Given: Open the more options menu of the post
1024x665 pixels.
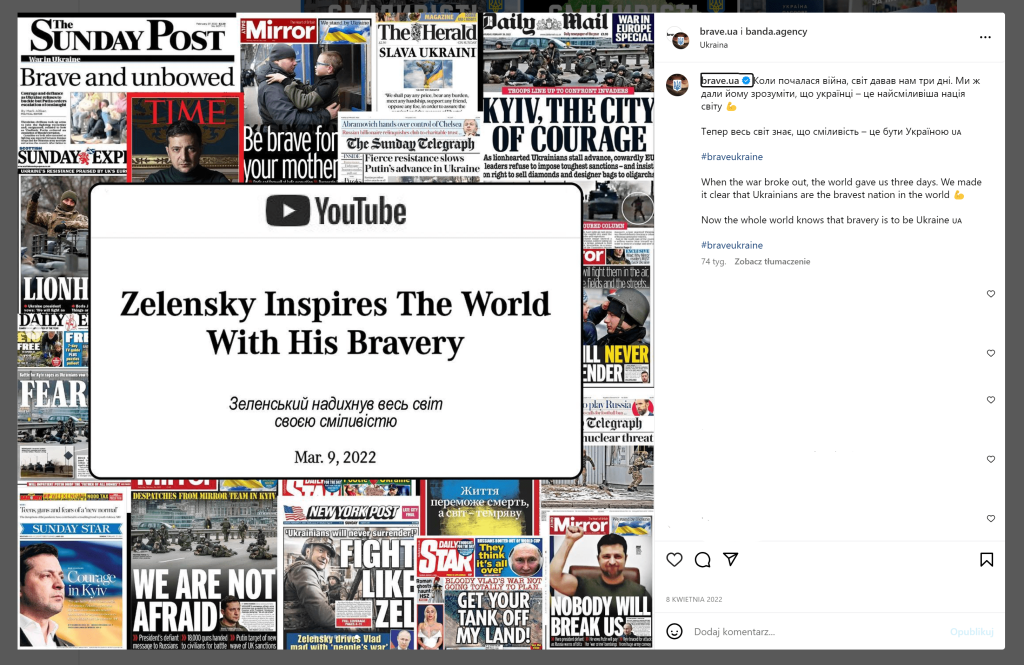Looking at the screenshot, I should tap(985, 37).
